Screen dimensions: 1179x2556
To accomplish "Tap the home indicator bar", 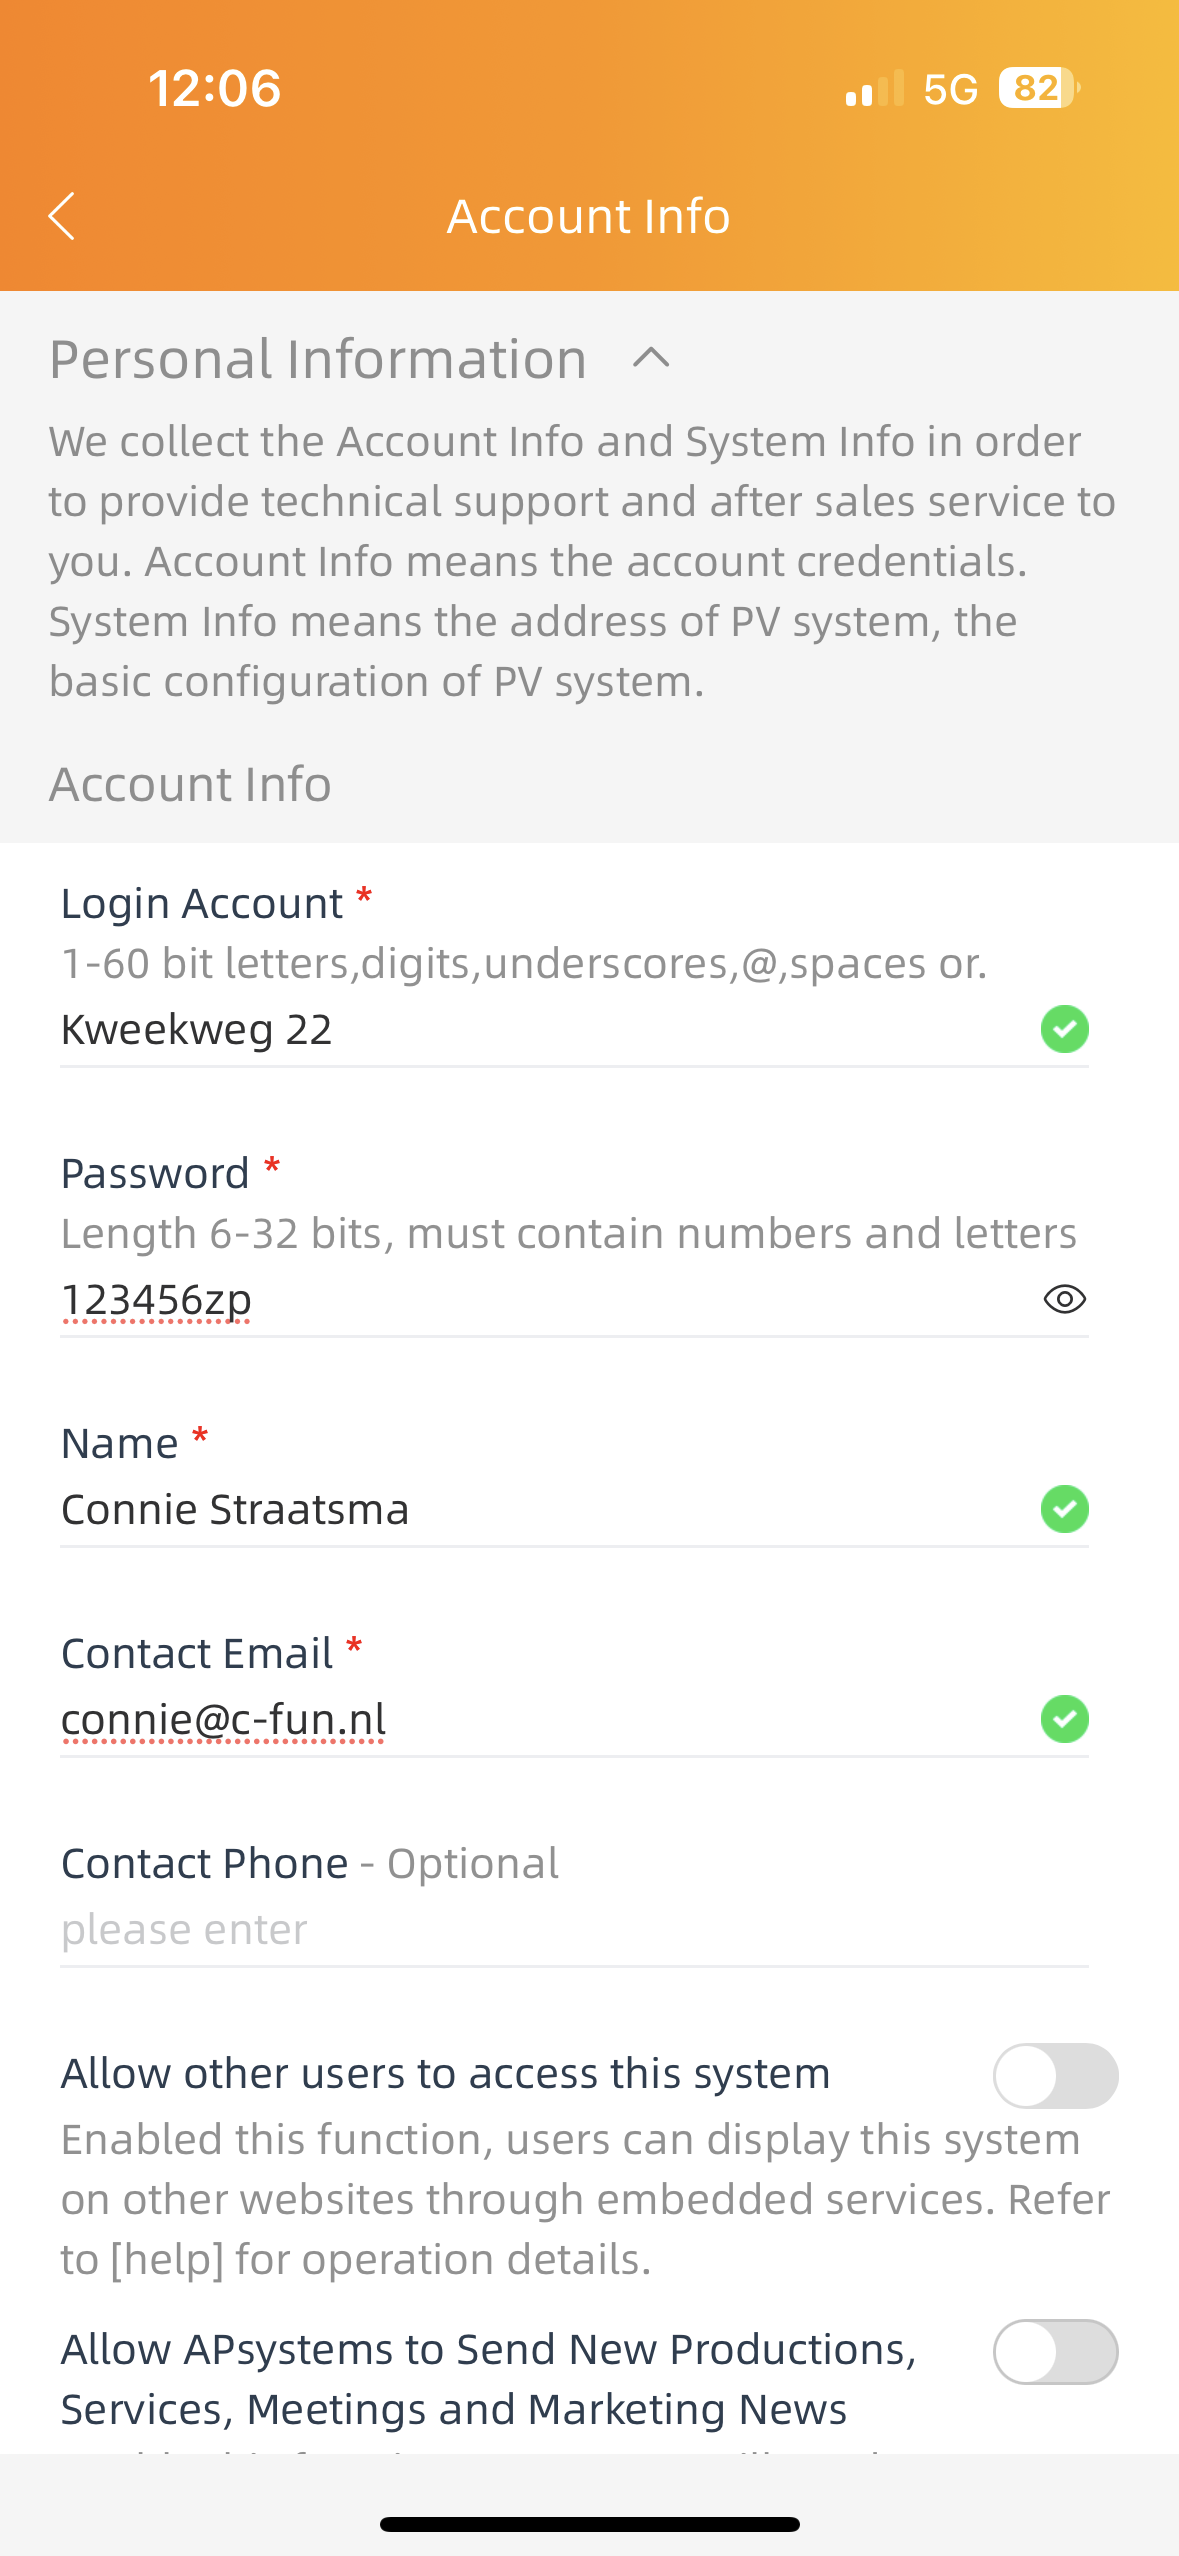I will coord(590,2524).
